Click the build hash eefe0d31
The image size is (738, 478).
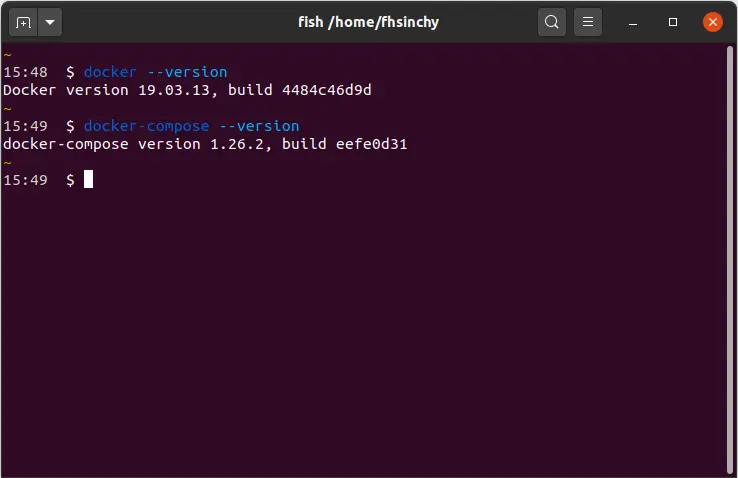(x=370, y=144)
